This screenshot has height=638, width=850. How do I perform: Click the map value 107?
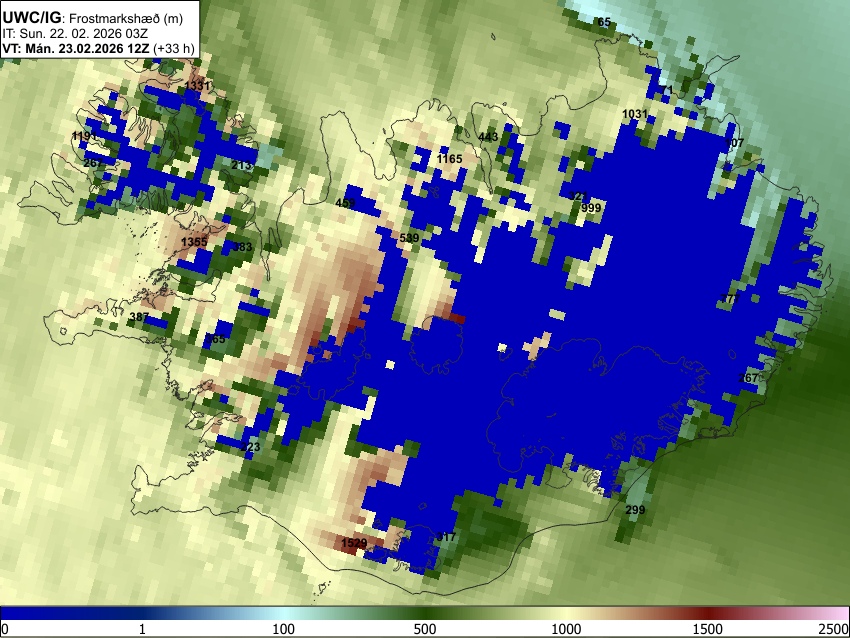[x=734, y=143]
